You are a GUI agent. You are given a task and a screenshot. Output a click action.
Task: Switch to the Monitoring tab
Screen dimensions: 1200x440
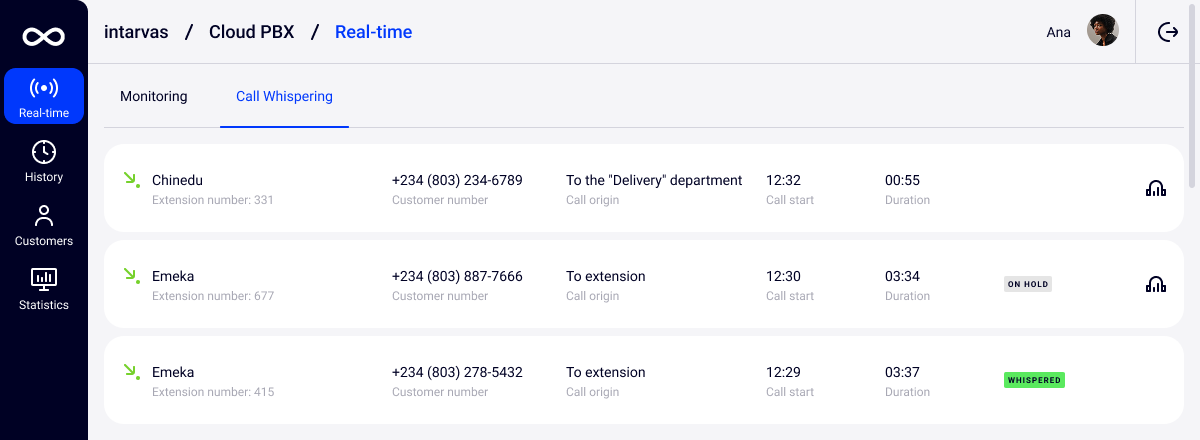pos(154,97)
